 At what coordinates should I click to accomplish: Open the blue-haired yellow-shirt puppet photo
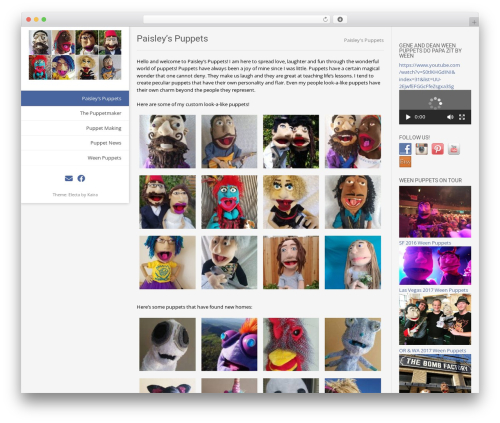pos(167,262)
